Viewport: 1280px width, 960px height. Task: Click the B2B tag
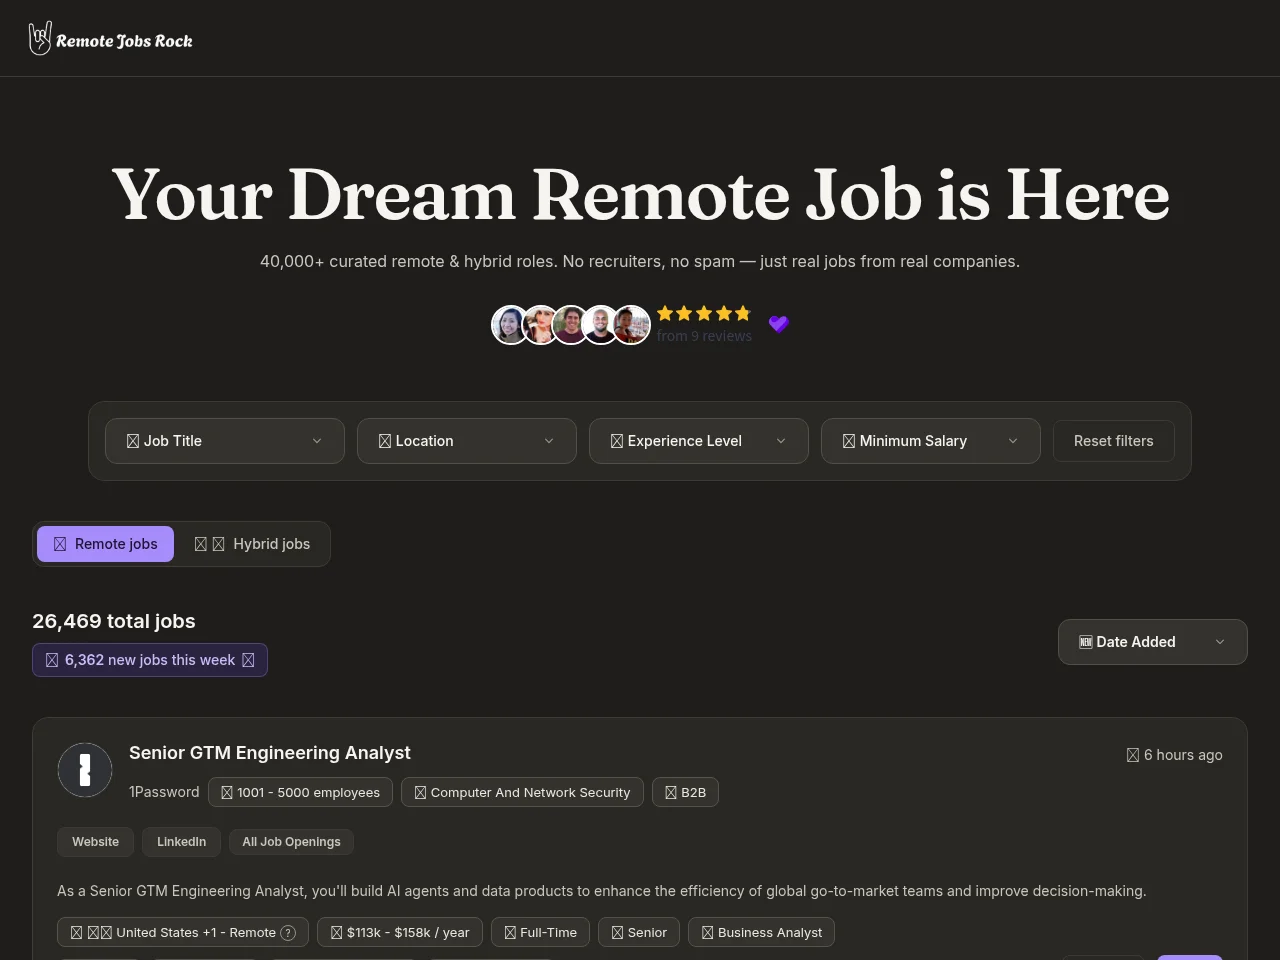point(685,792)
